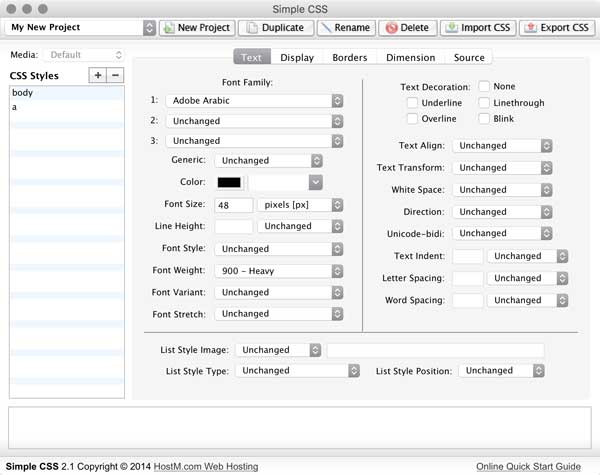Open the Color value combo box arrow
The height and width of the screenshot is (475, 600).
(316, 183)
